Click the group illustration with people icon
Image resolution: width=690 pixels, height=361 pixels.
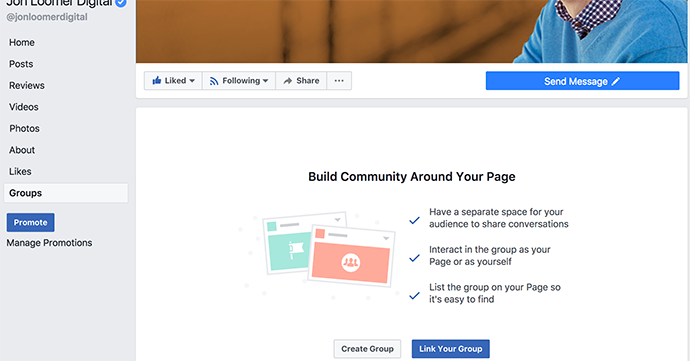351,257
